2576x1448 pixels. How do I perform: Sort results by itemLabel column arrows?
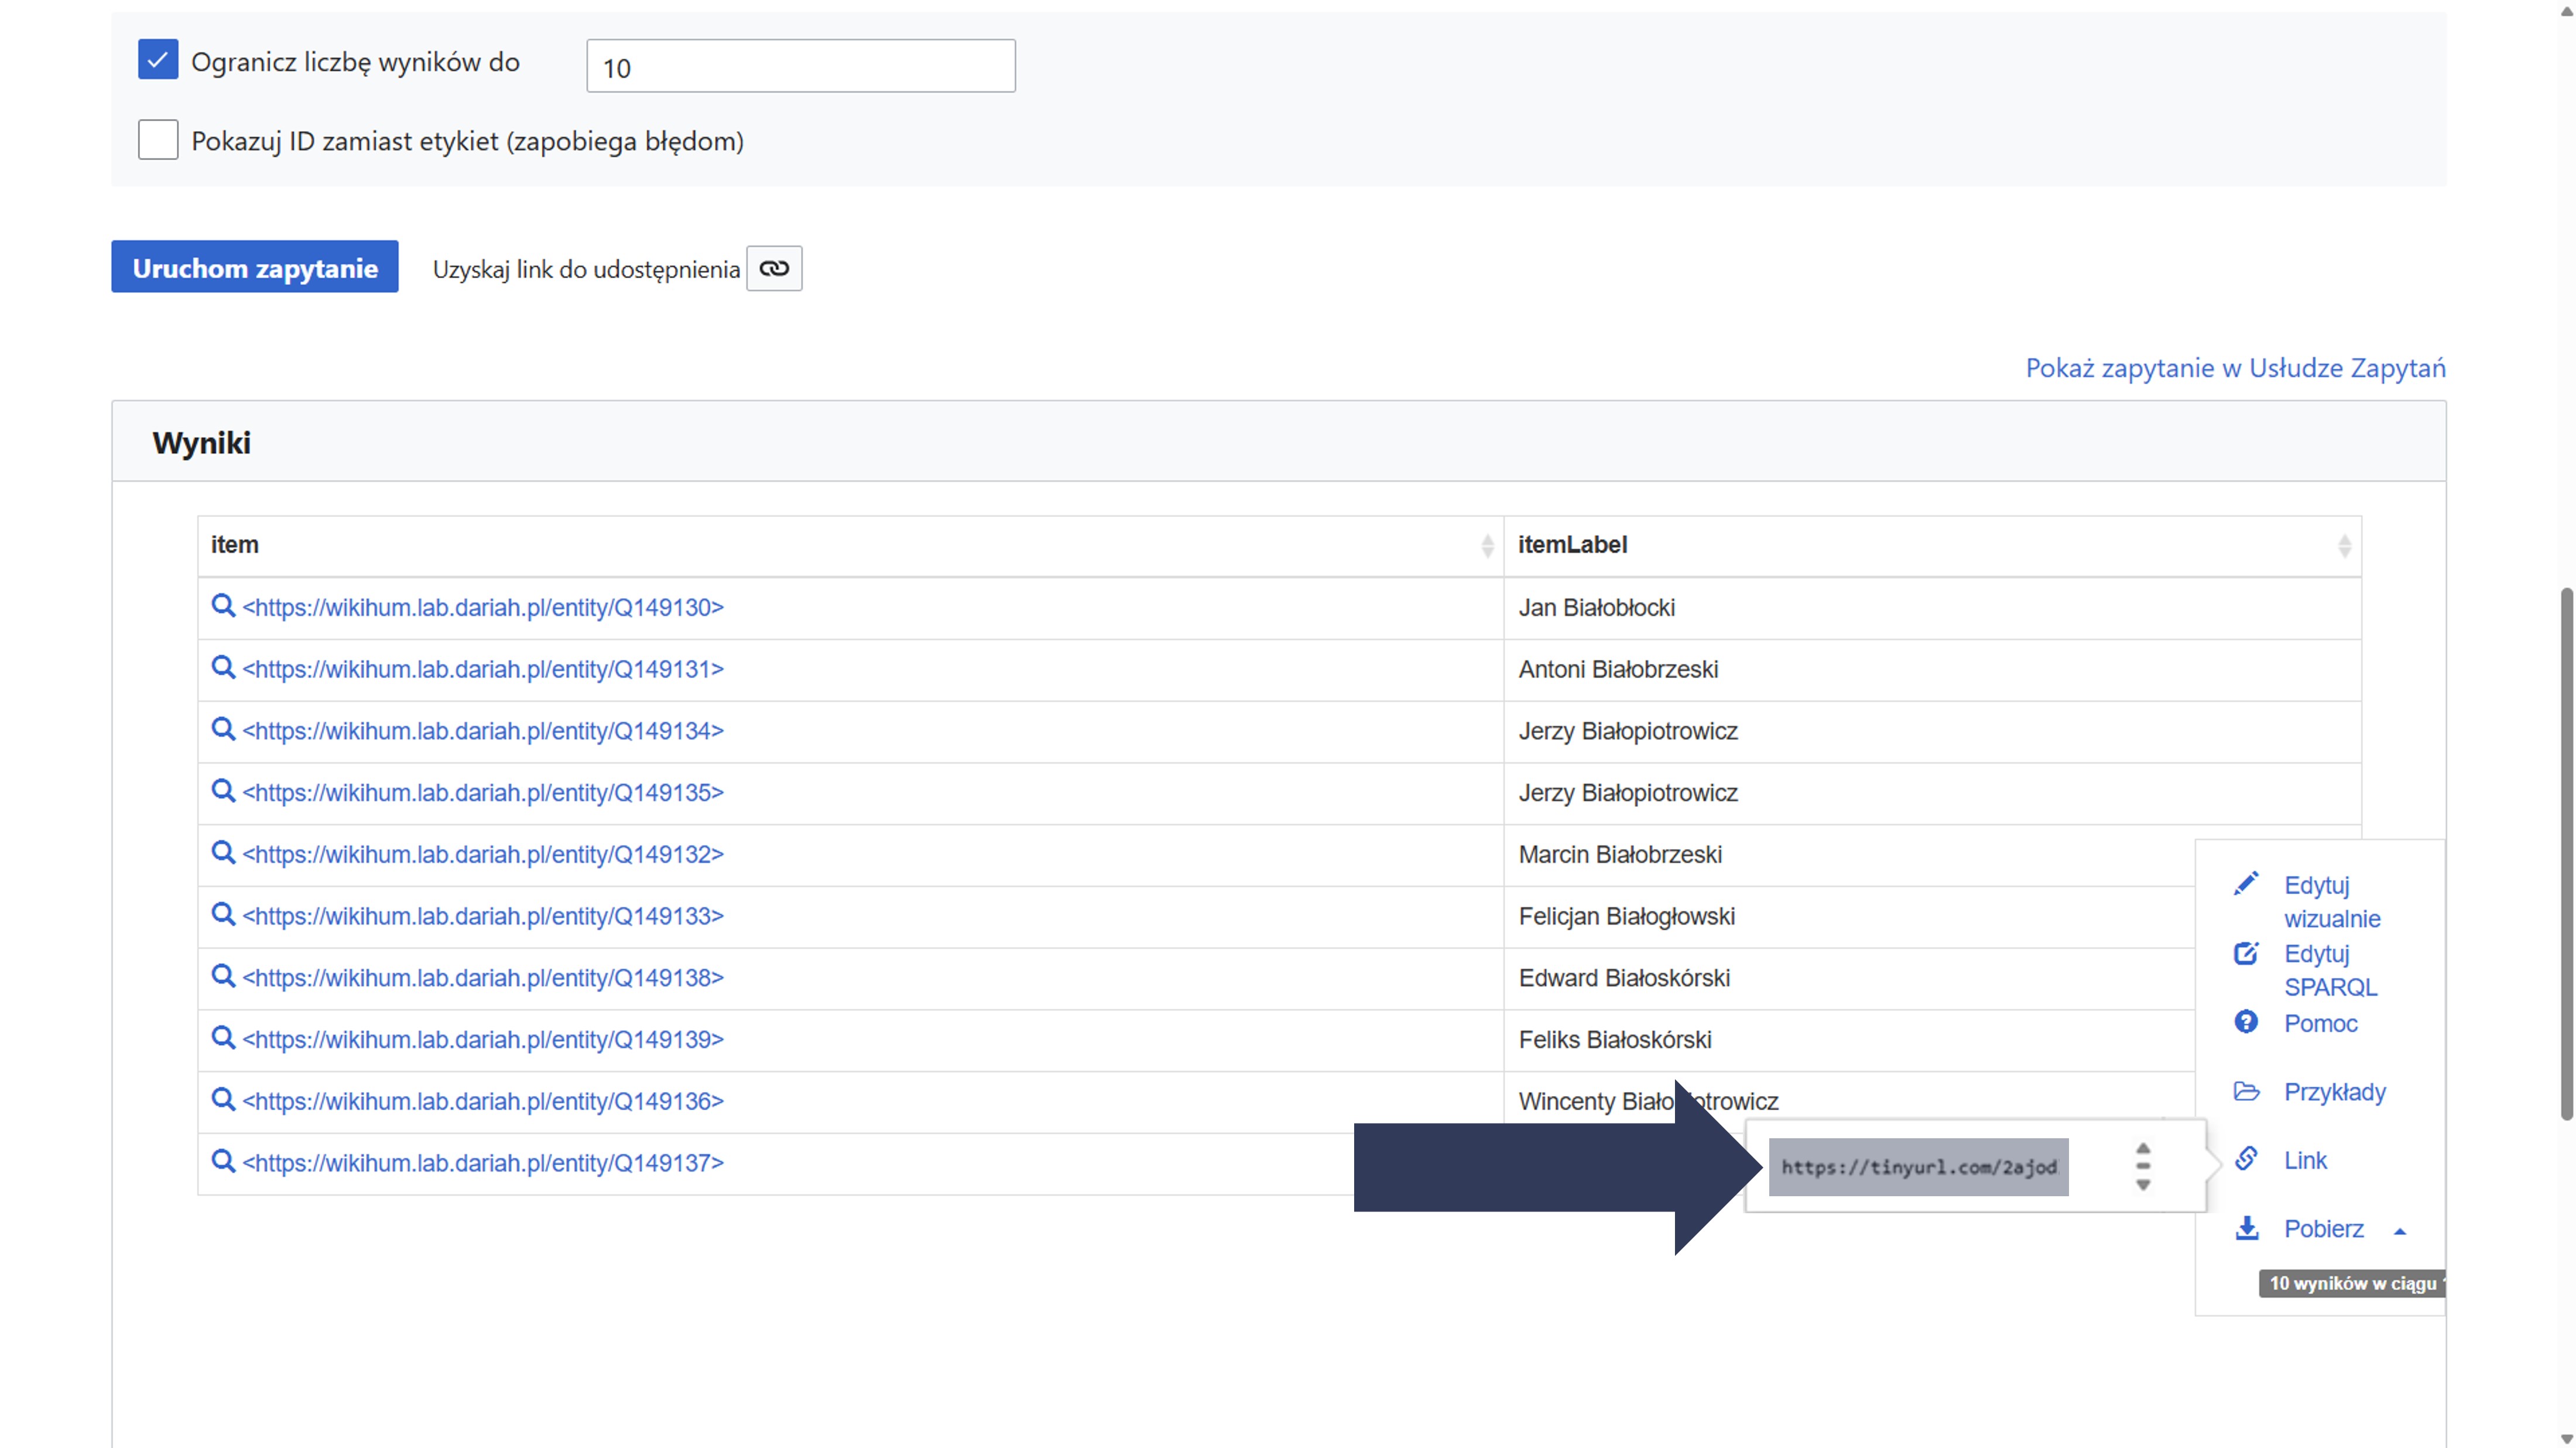coord(2344,546)
